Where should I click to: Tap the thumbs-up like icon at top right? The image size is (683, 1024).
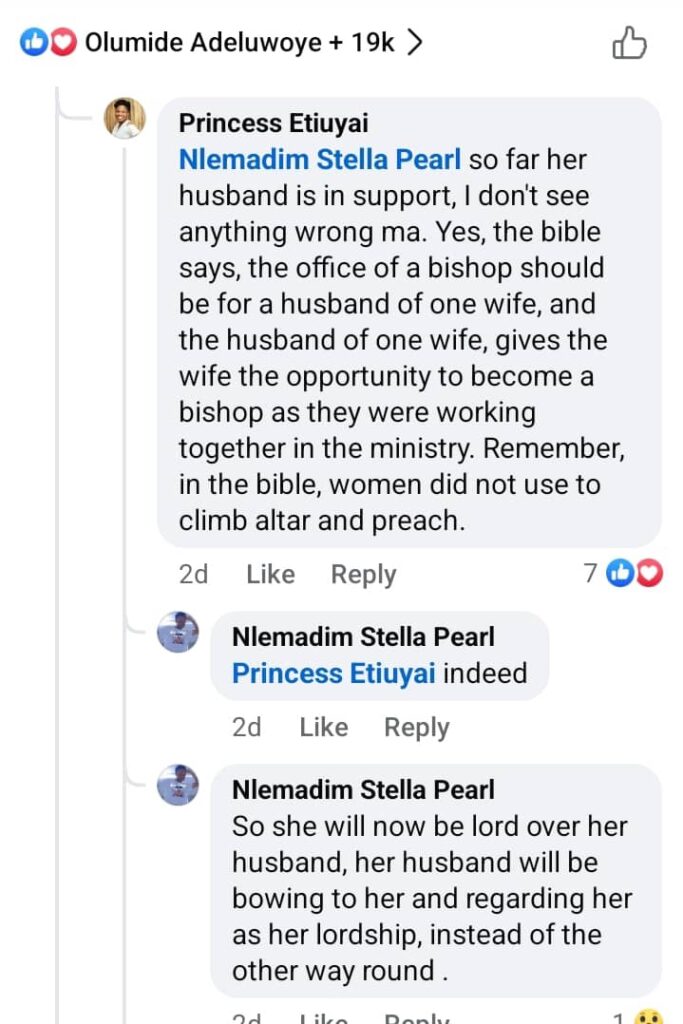pyautogui.click(x=629, y=43)
